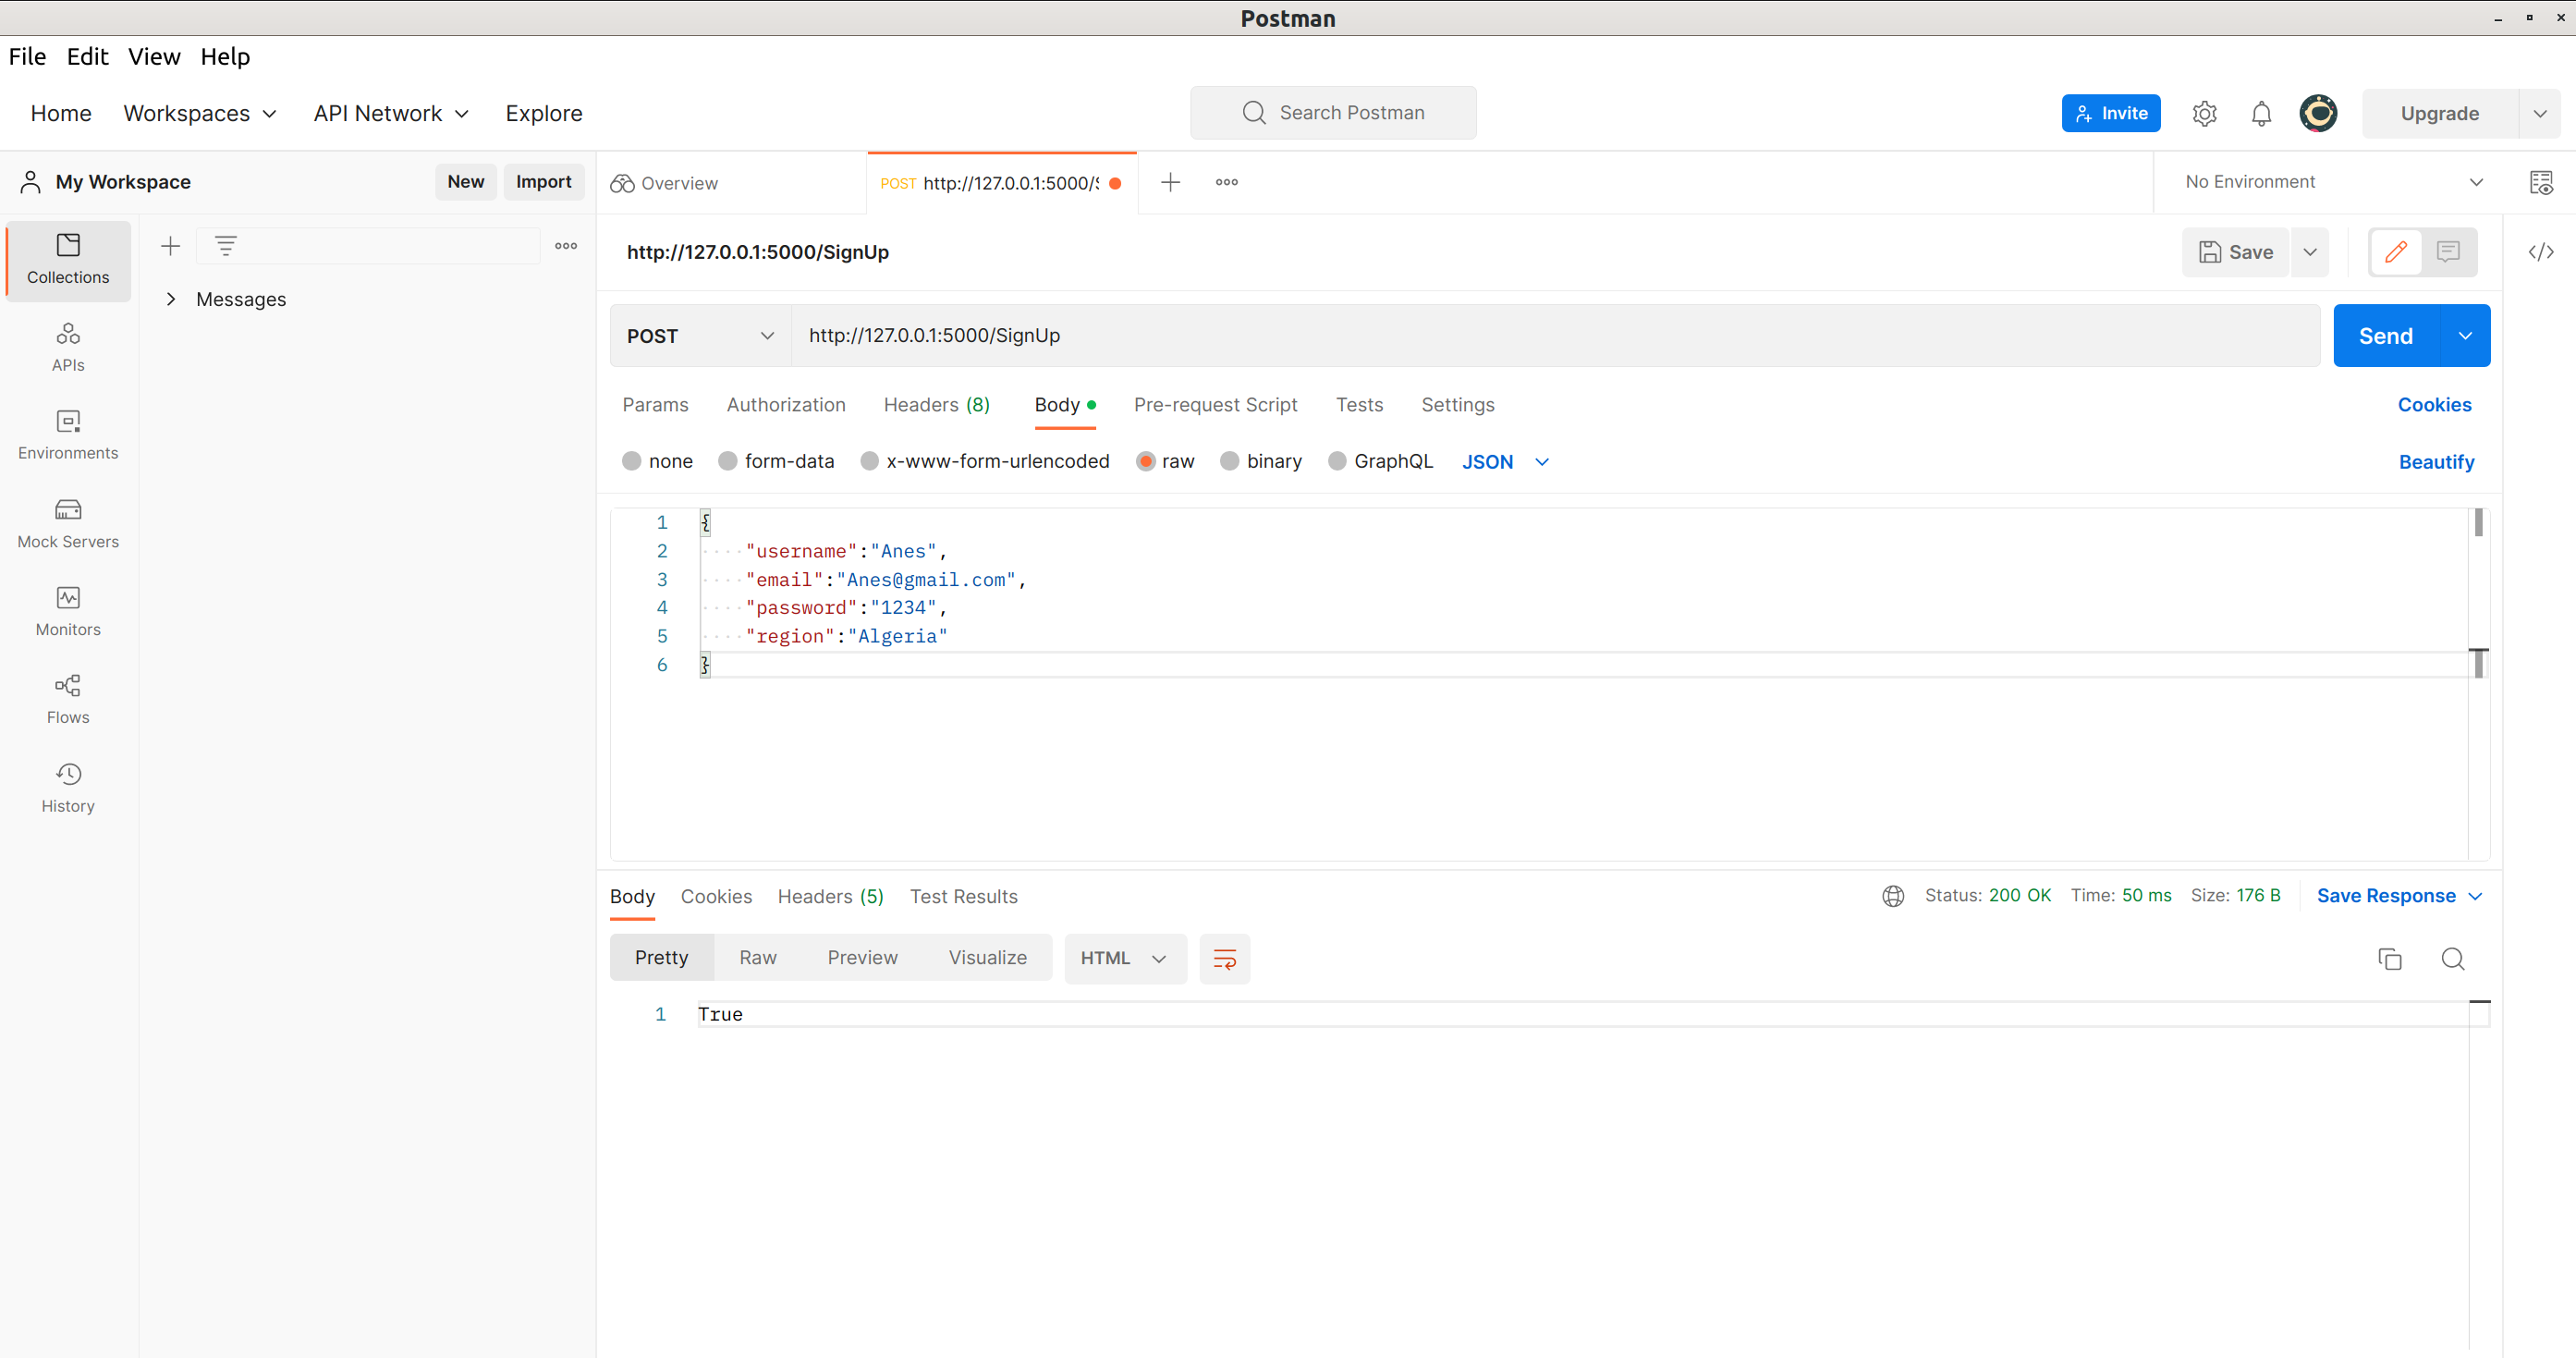Toggle line wrap in the response viewer
Image resolution: width=2576 pixels, height=1358 pixels.
click(1224, 959)
